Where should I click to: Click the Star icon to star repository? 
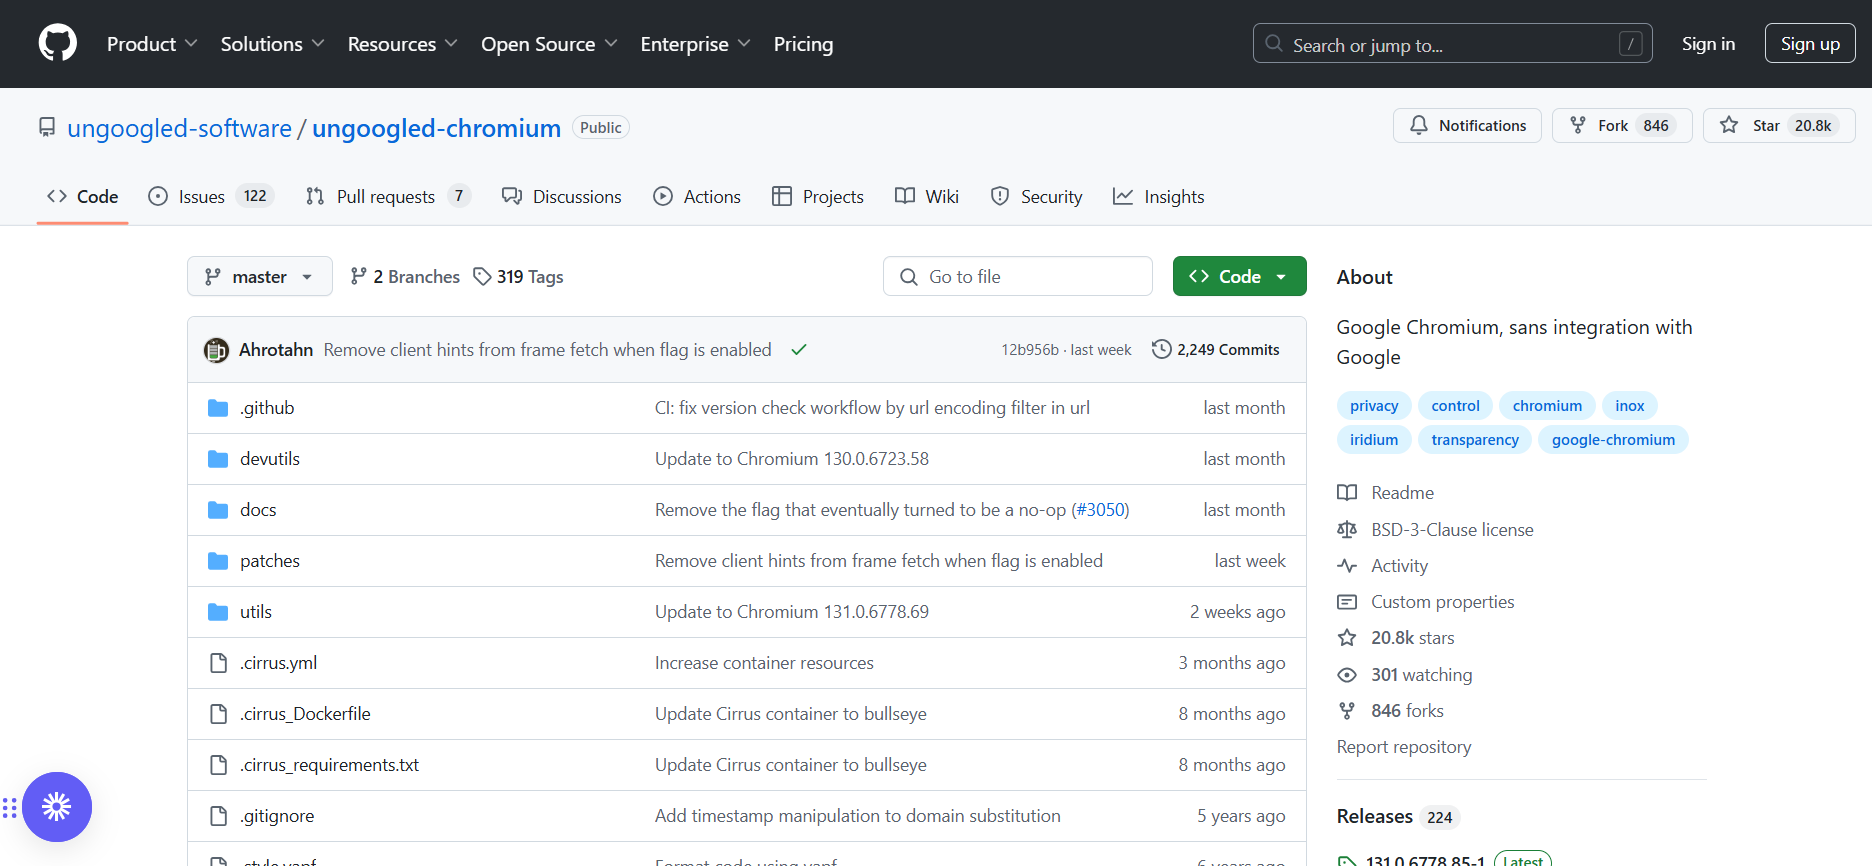point(1728,125)
